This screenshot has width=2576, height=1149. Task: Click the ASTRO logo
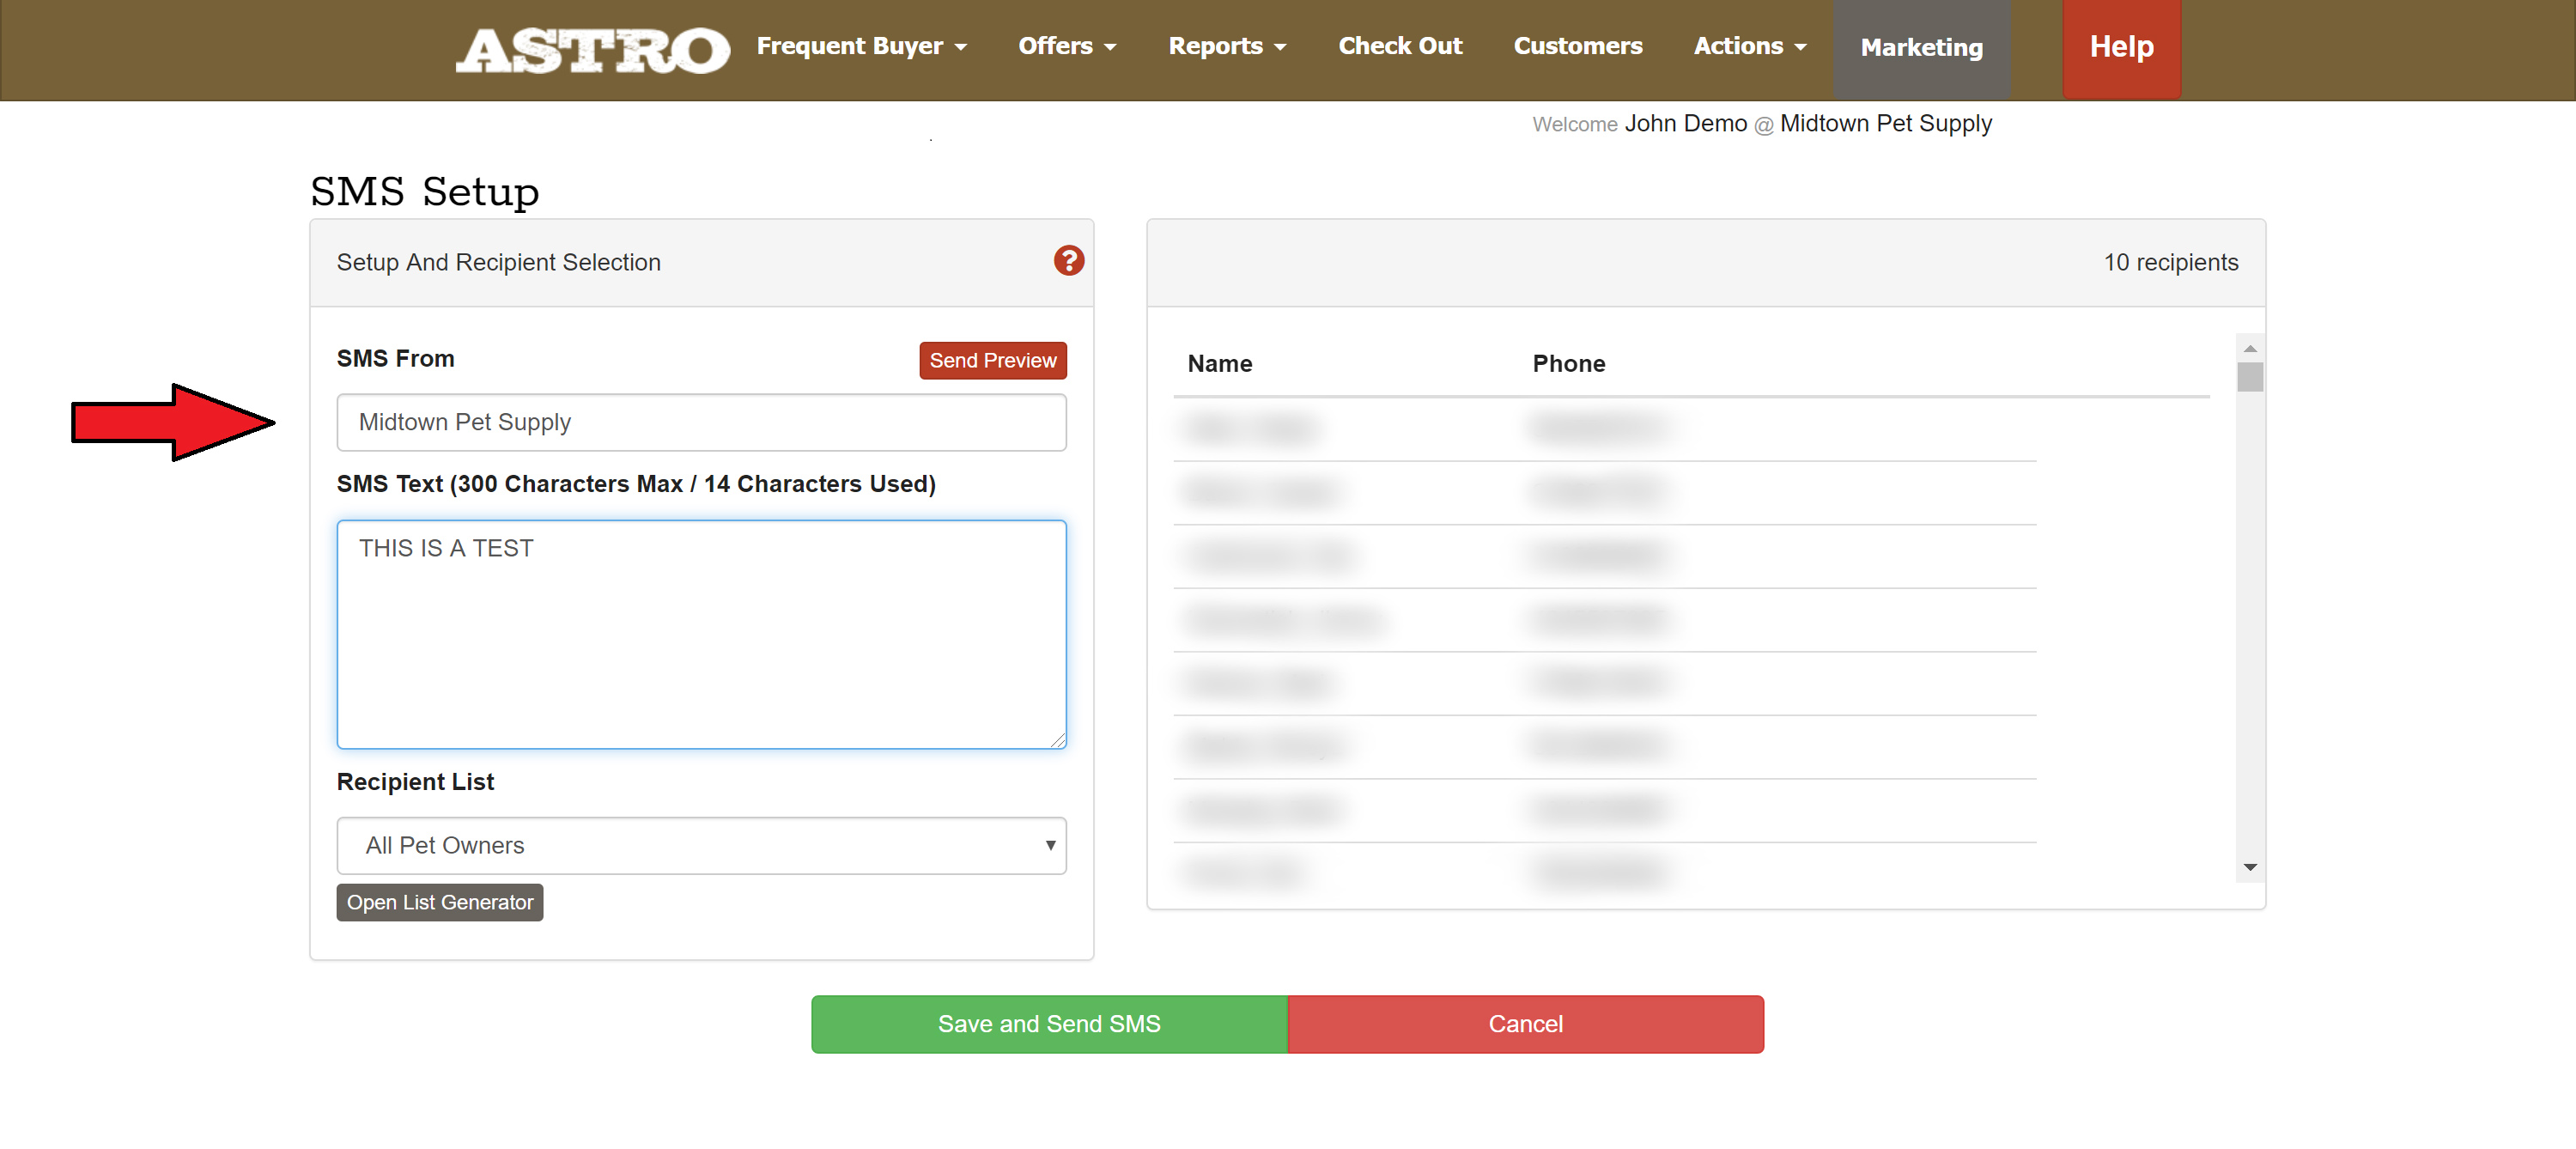(592, 49)
